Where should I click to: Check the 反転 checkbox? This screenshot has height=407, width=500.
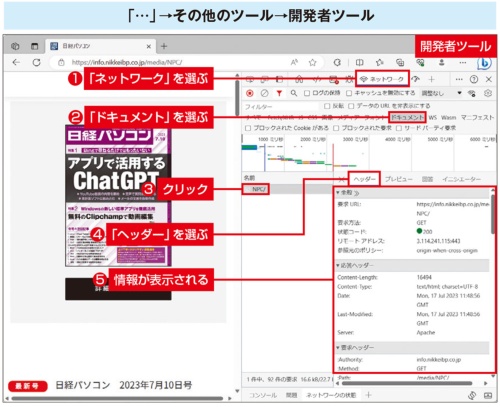[327, 106]
